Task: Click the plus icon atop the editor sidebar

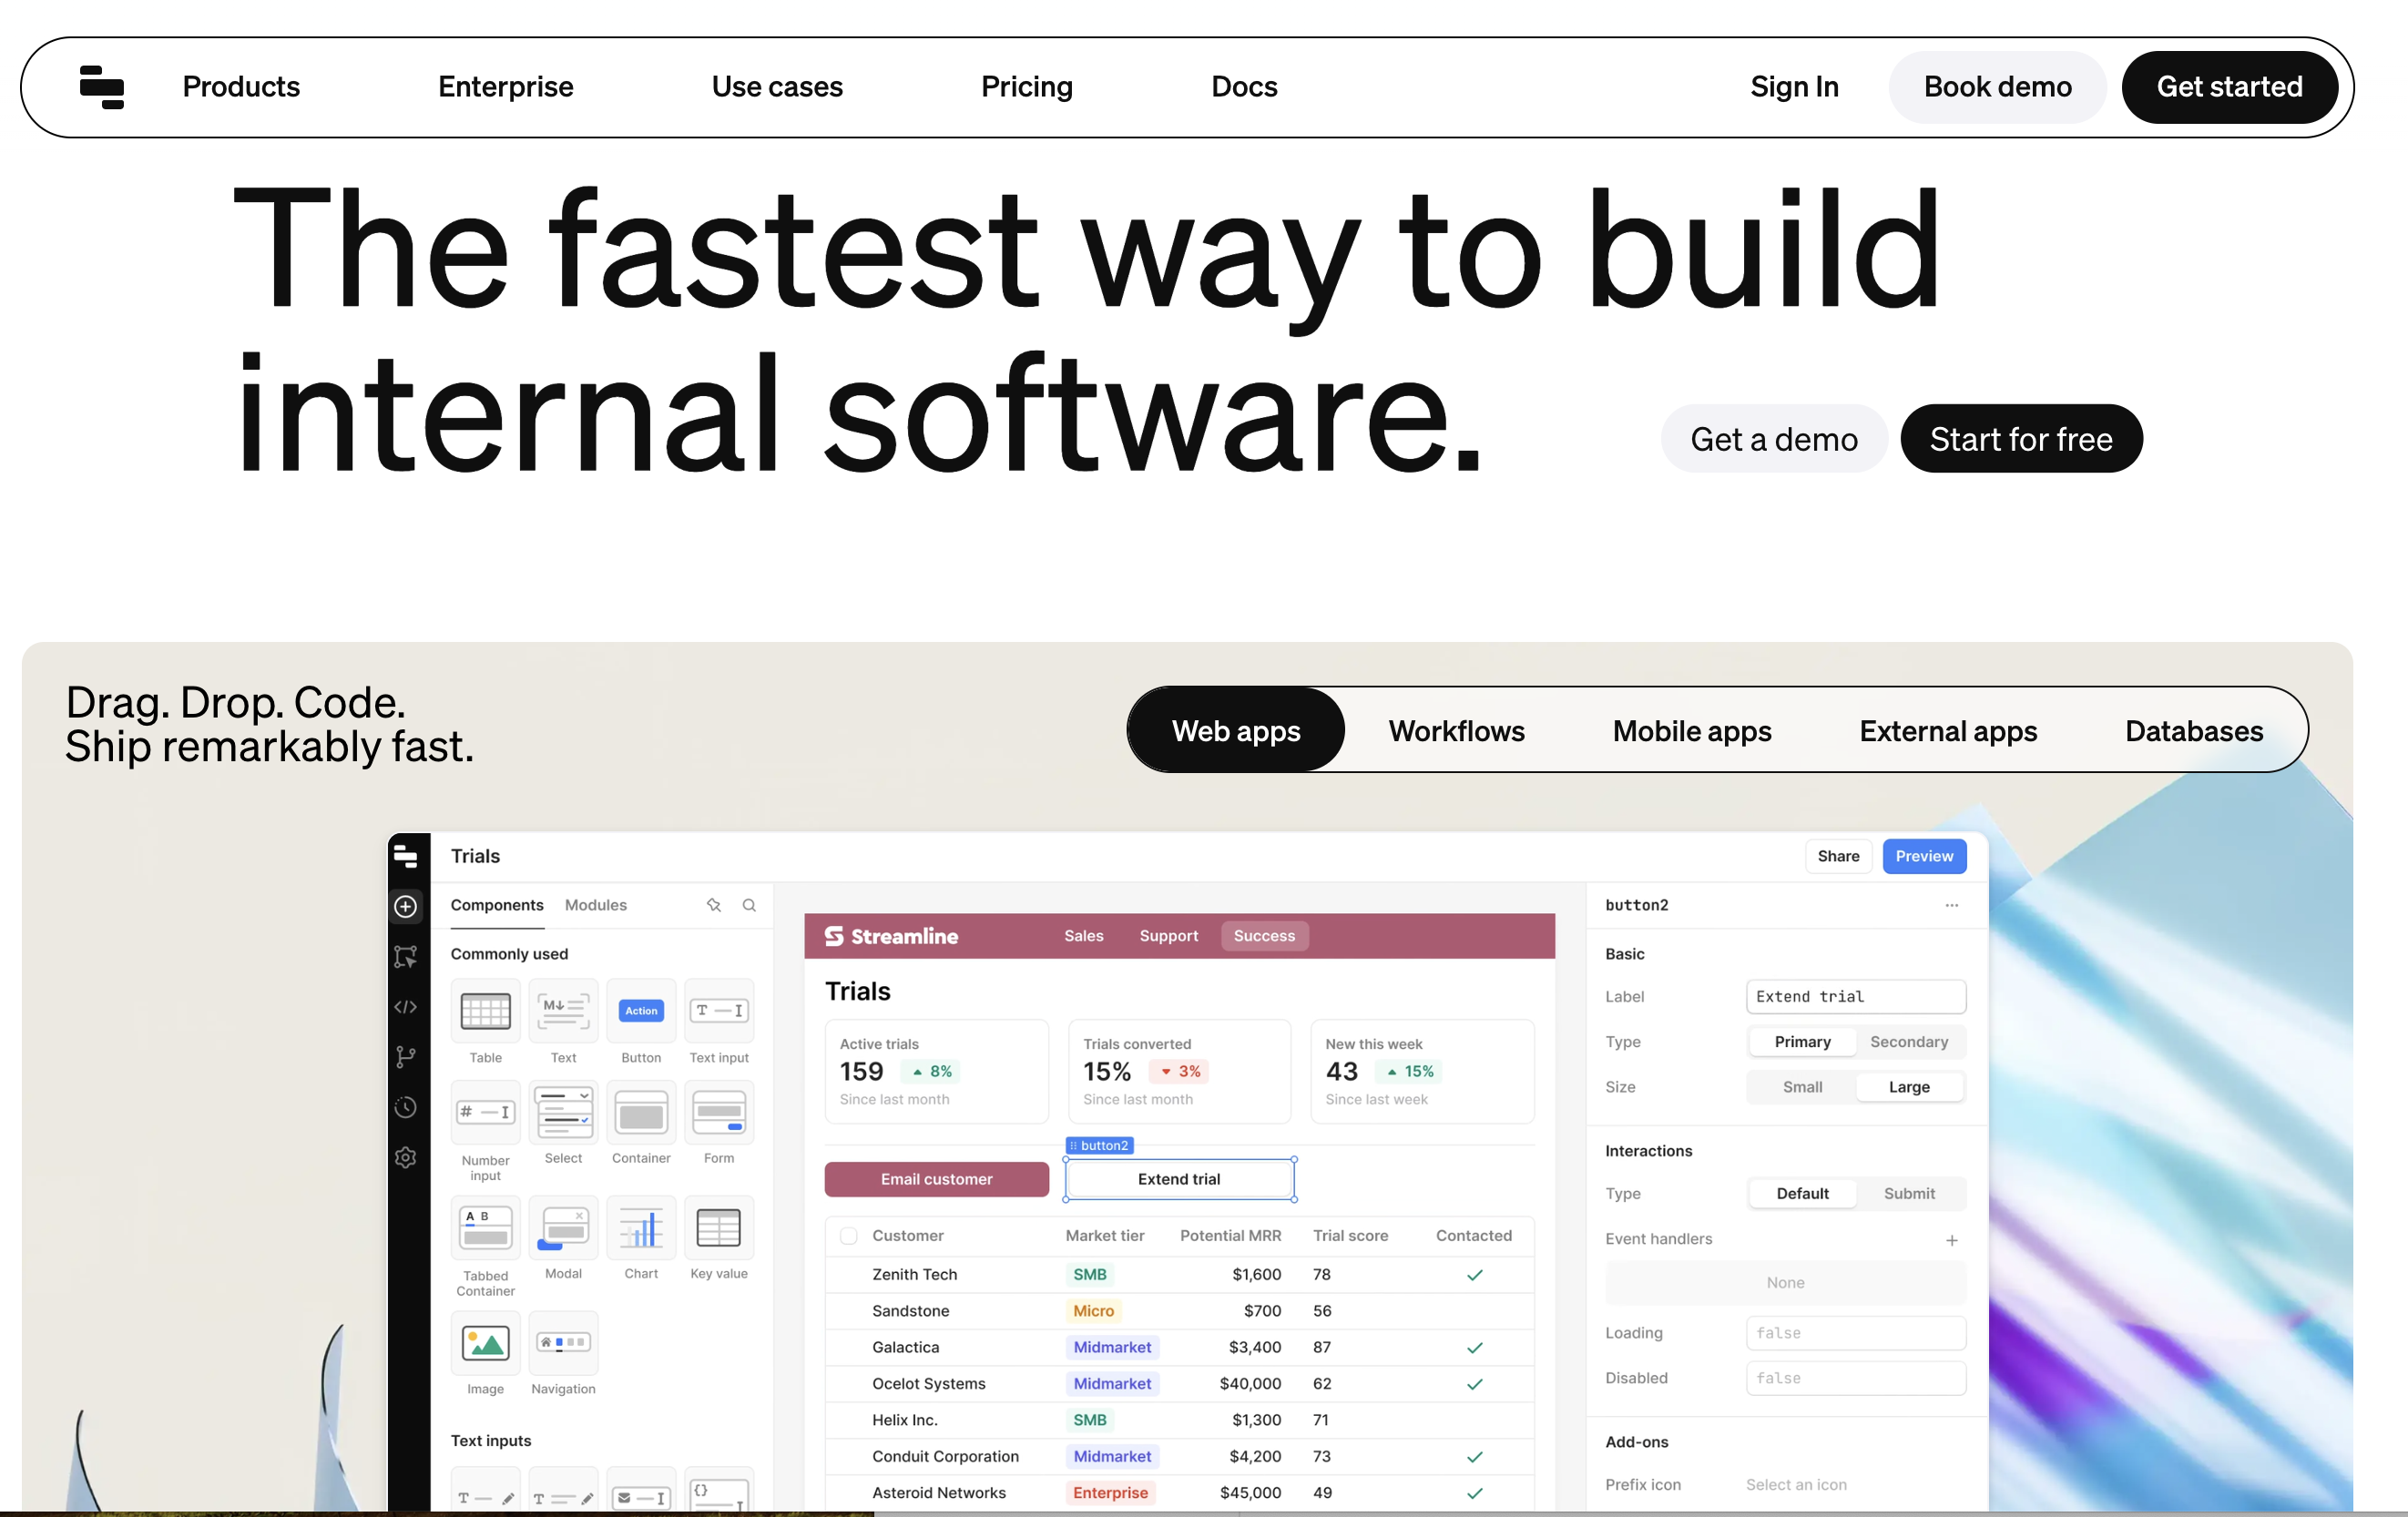Action: 406,907
